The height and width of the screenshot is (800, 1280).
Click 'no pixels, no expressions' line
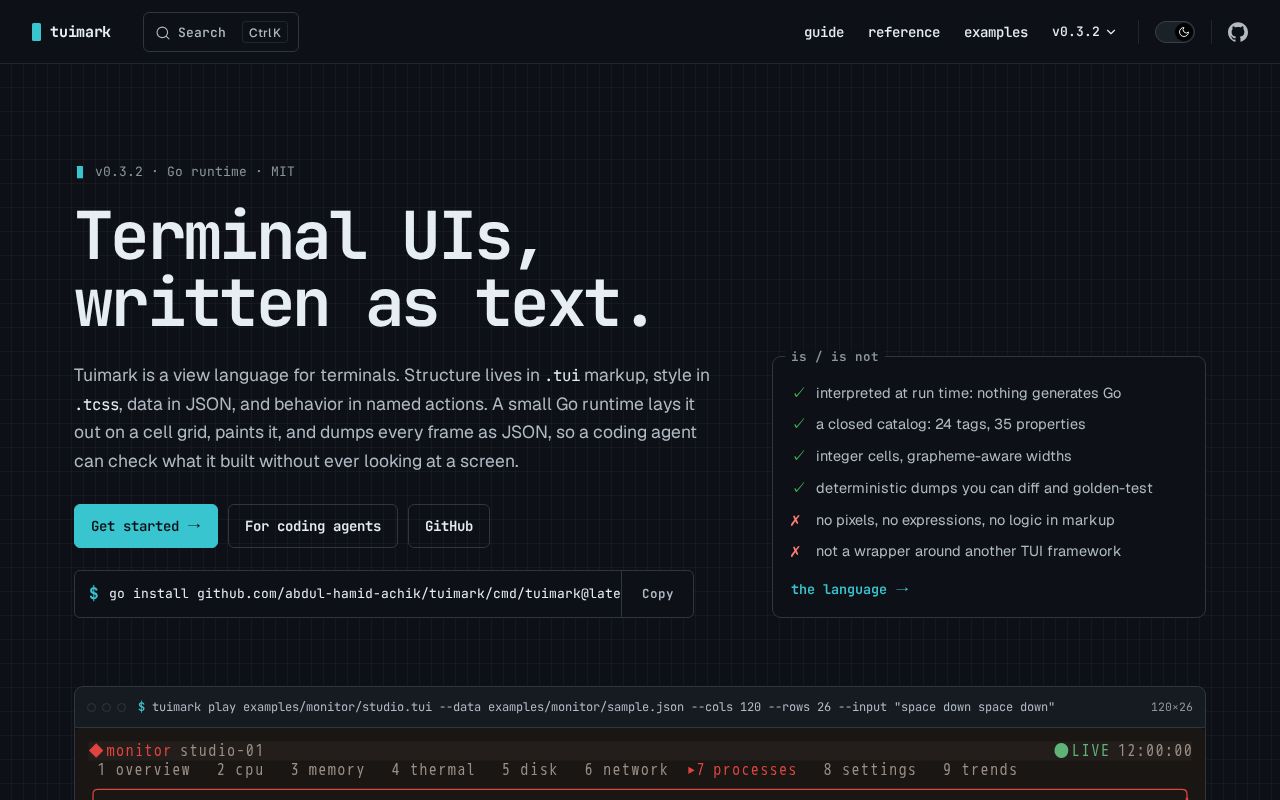pyautogui.click(x=965, y=520)
